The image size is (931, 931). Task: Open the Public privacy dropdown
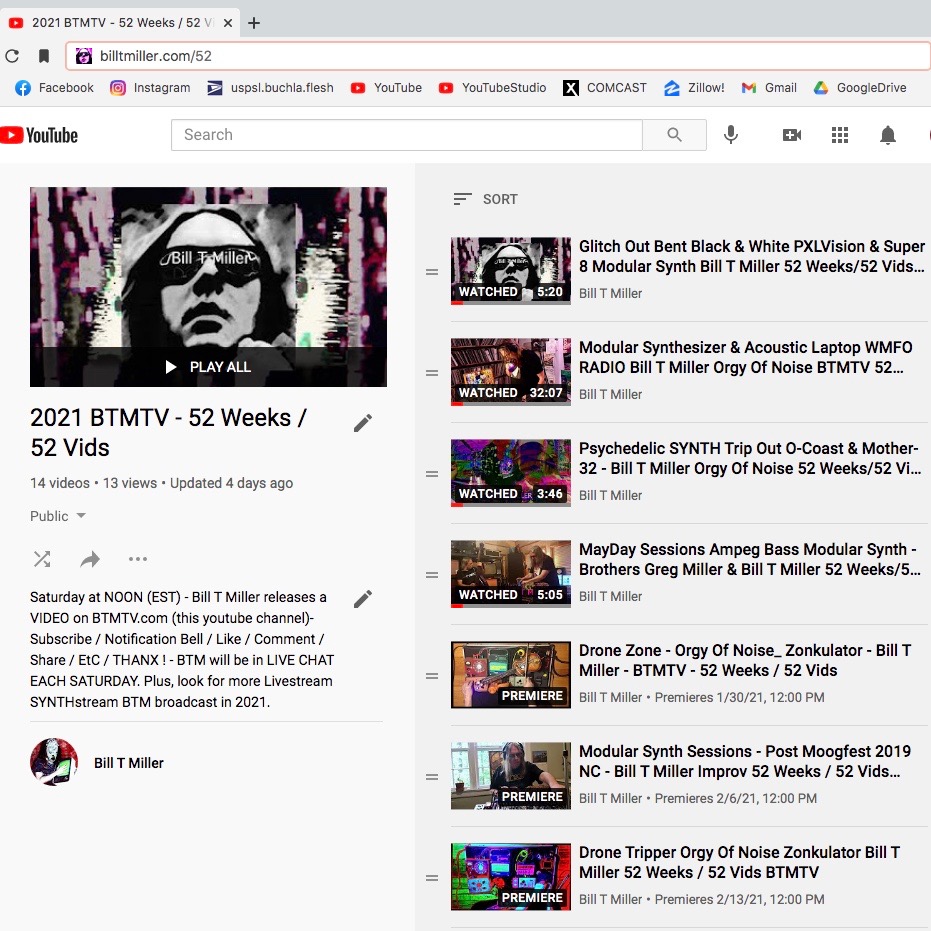pos(57,516)
